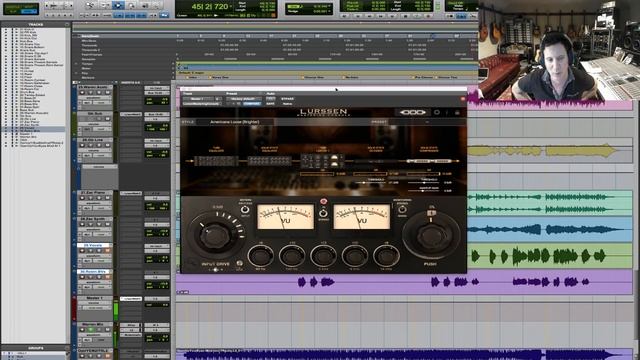Click the large PUSH knob

[431, 236]
